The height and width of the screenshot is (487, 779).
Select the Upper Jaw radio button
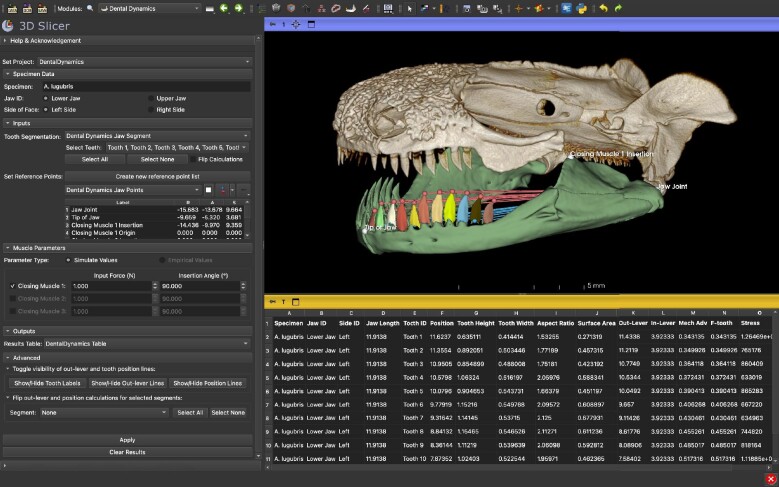pyautogui.click(x=151, y=98)
